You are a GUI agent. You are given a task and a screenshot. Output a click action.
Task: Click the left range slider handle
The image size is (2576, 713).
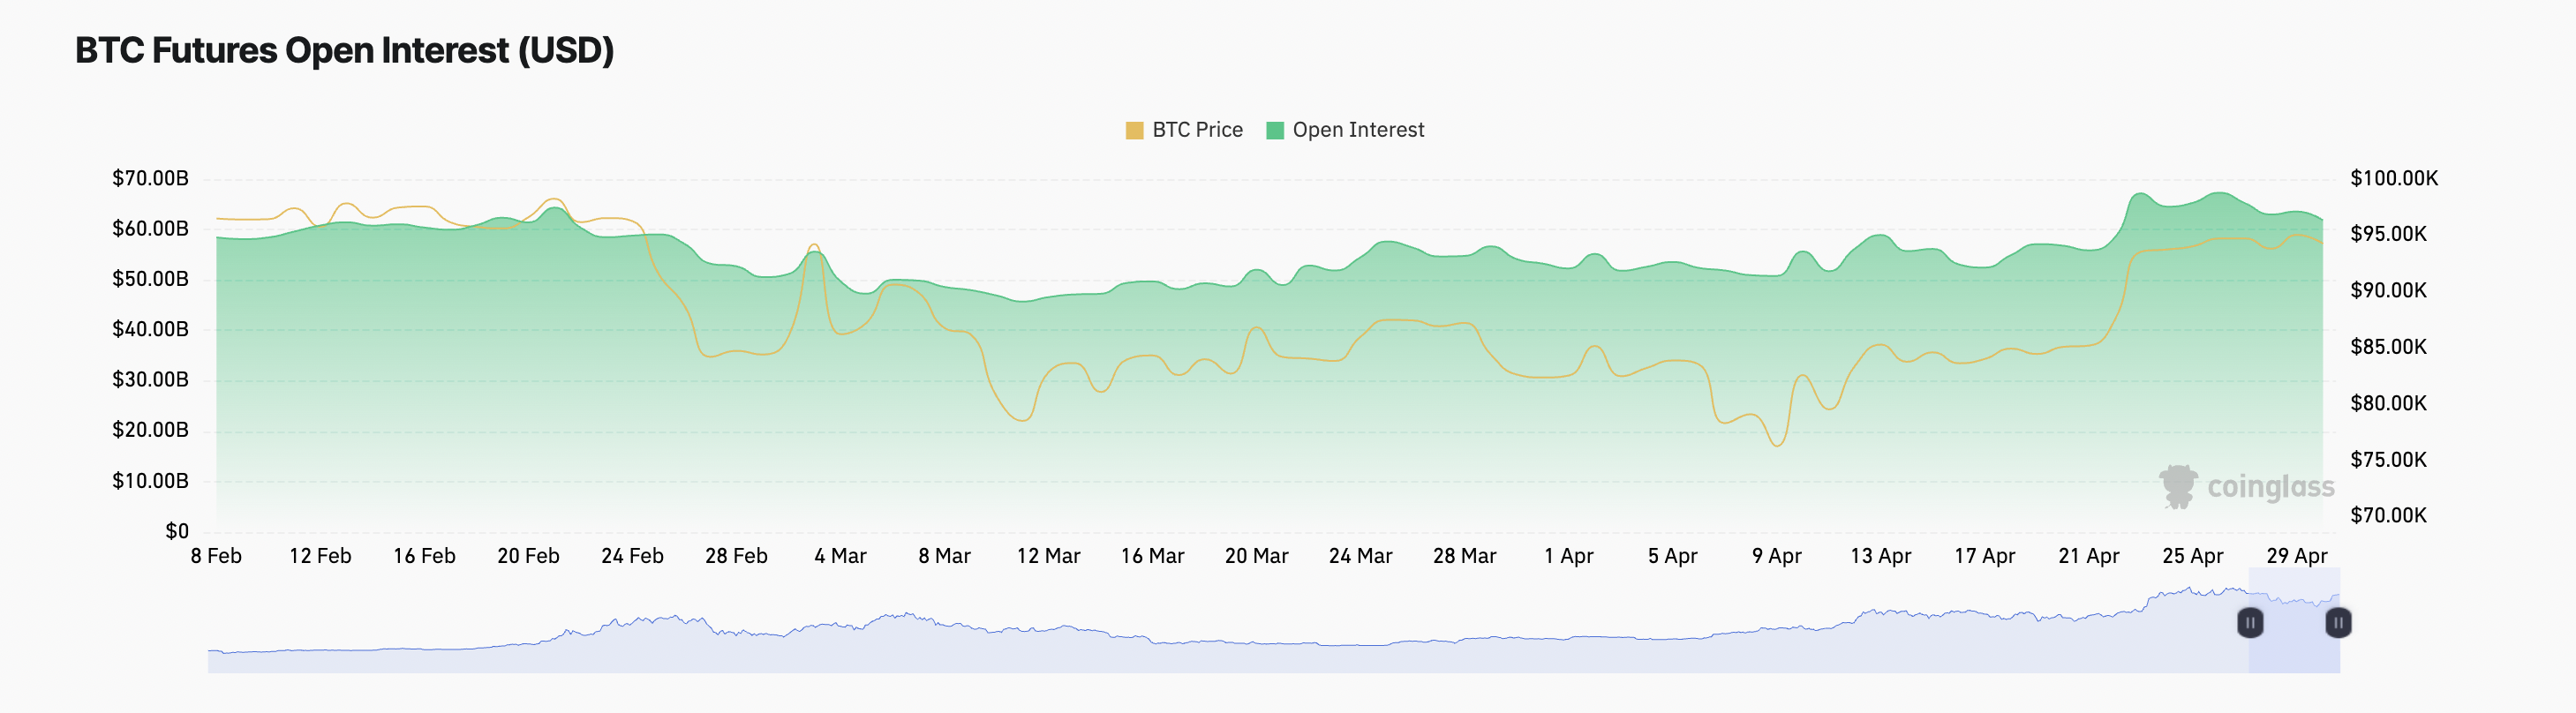2249,622
